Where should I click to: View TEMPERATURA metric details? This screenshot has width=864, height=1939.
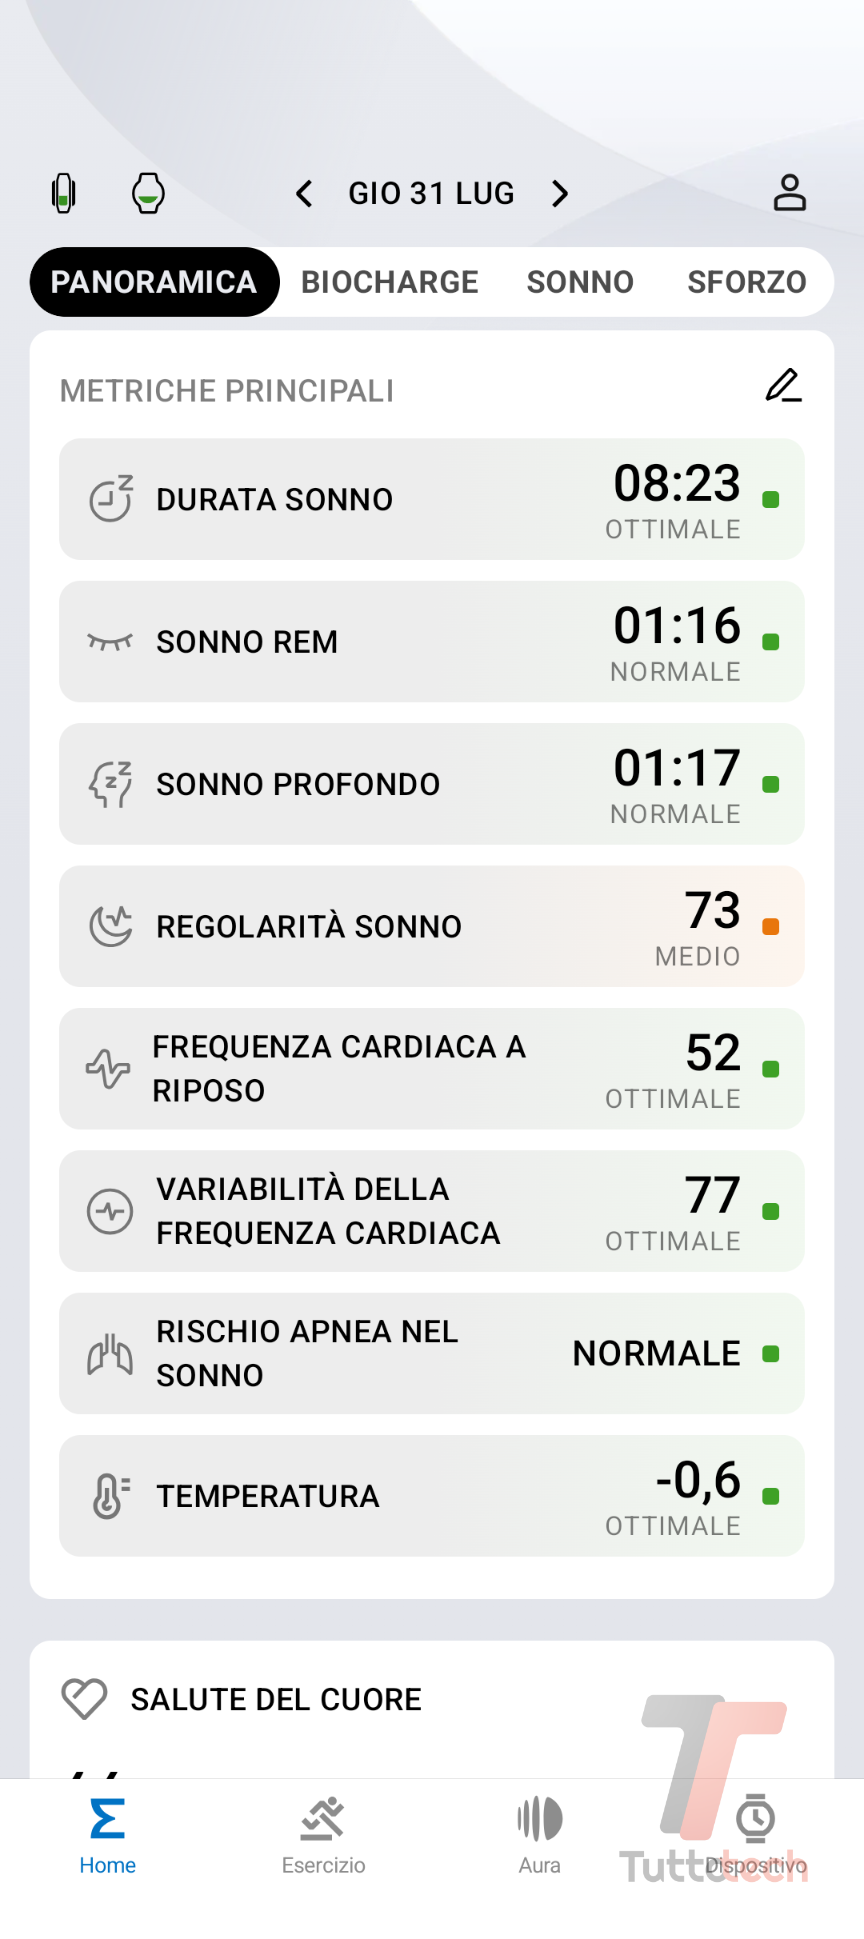coord(432,1496)
